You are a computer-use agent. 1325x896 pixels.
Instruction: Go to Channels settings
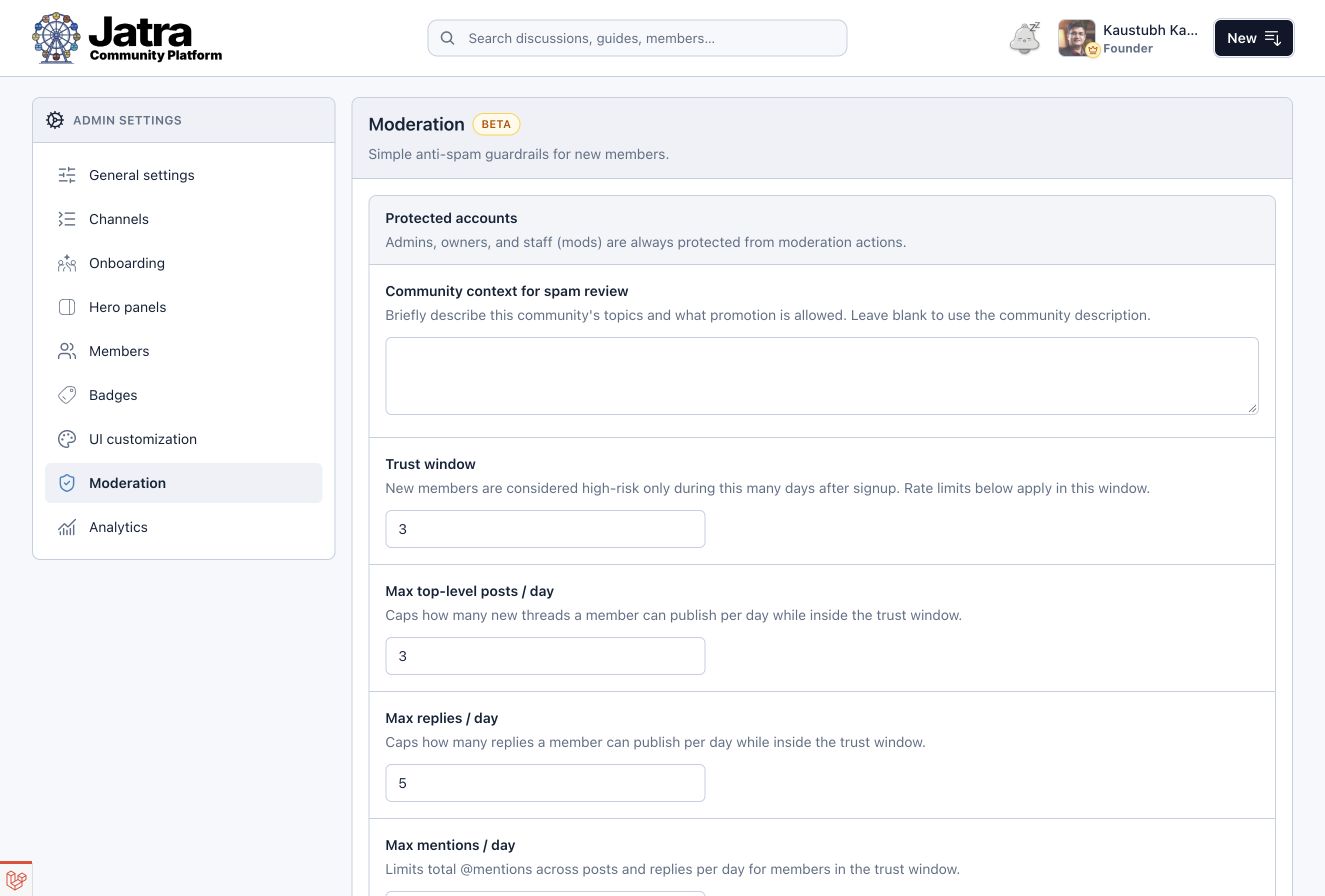tap(184, 219)
